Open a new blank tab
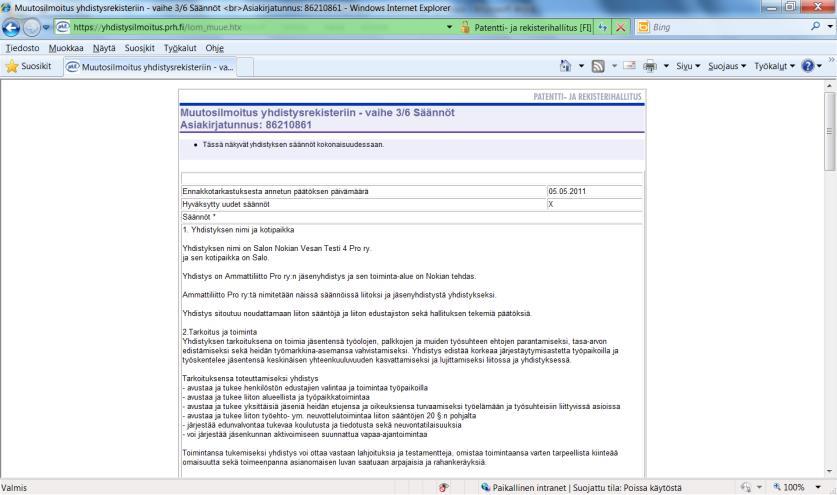The image size is (837, 495). [x=245, y=67]
